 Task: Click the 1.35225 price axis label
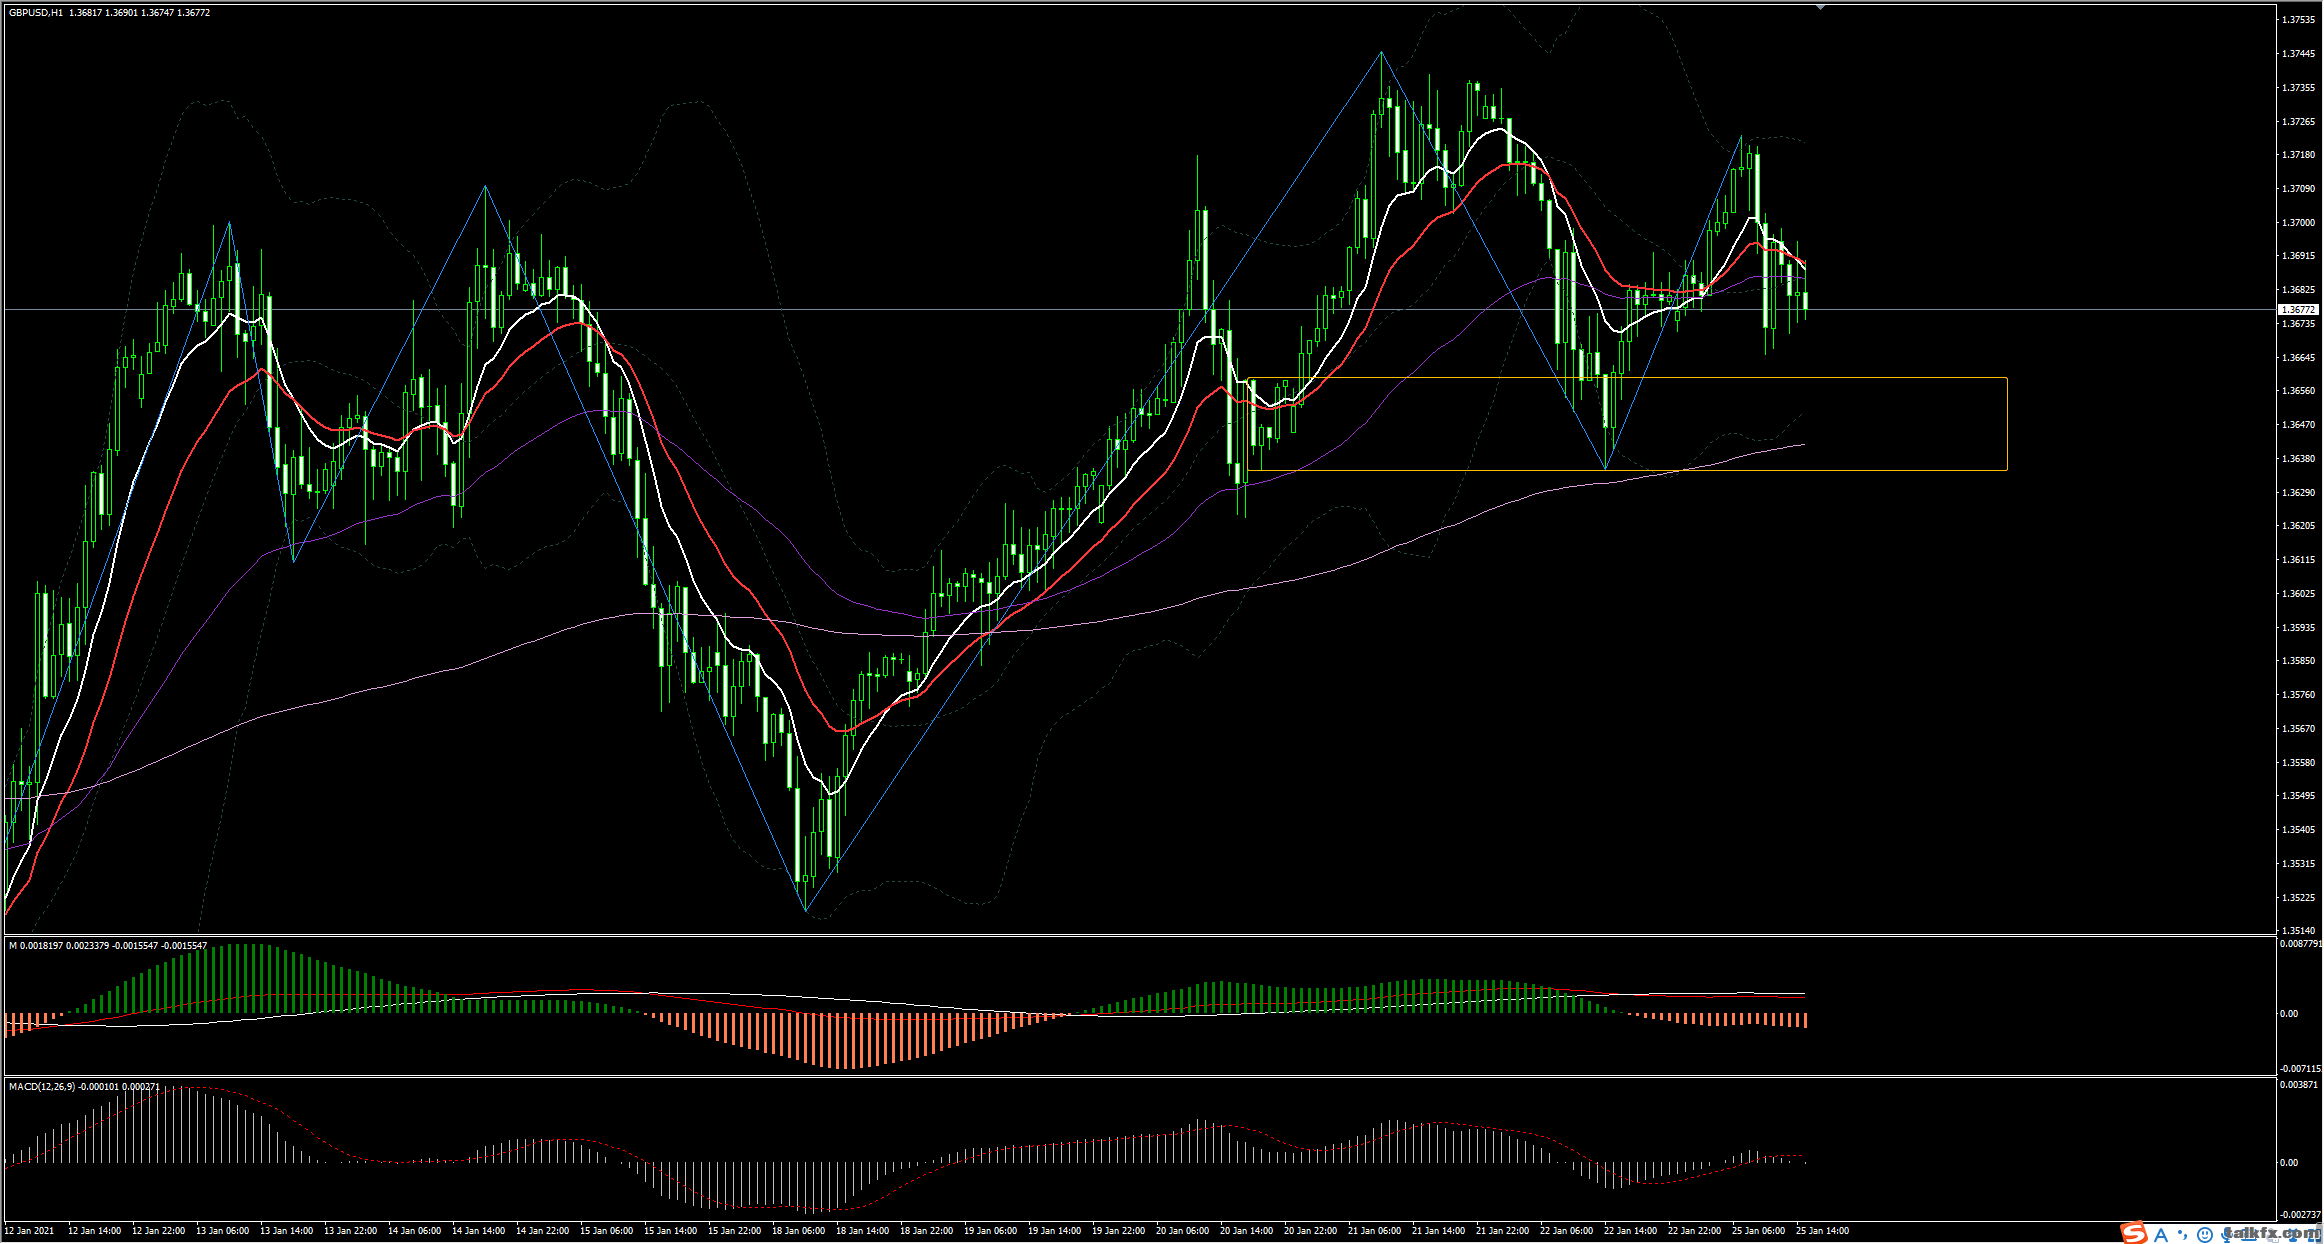[x=2297, y=897]
